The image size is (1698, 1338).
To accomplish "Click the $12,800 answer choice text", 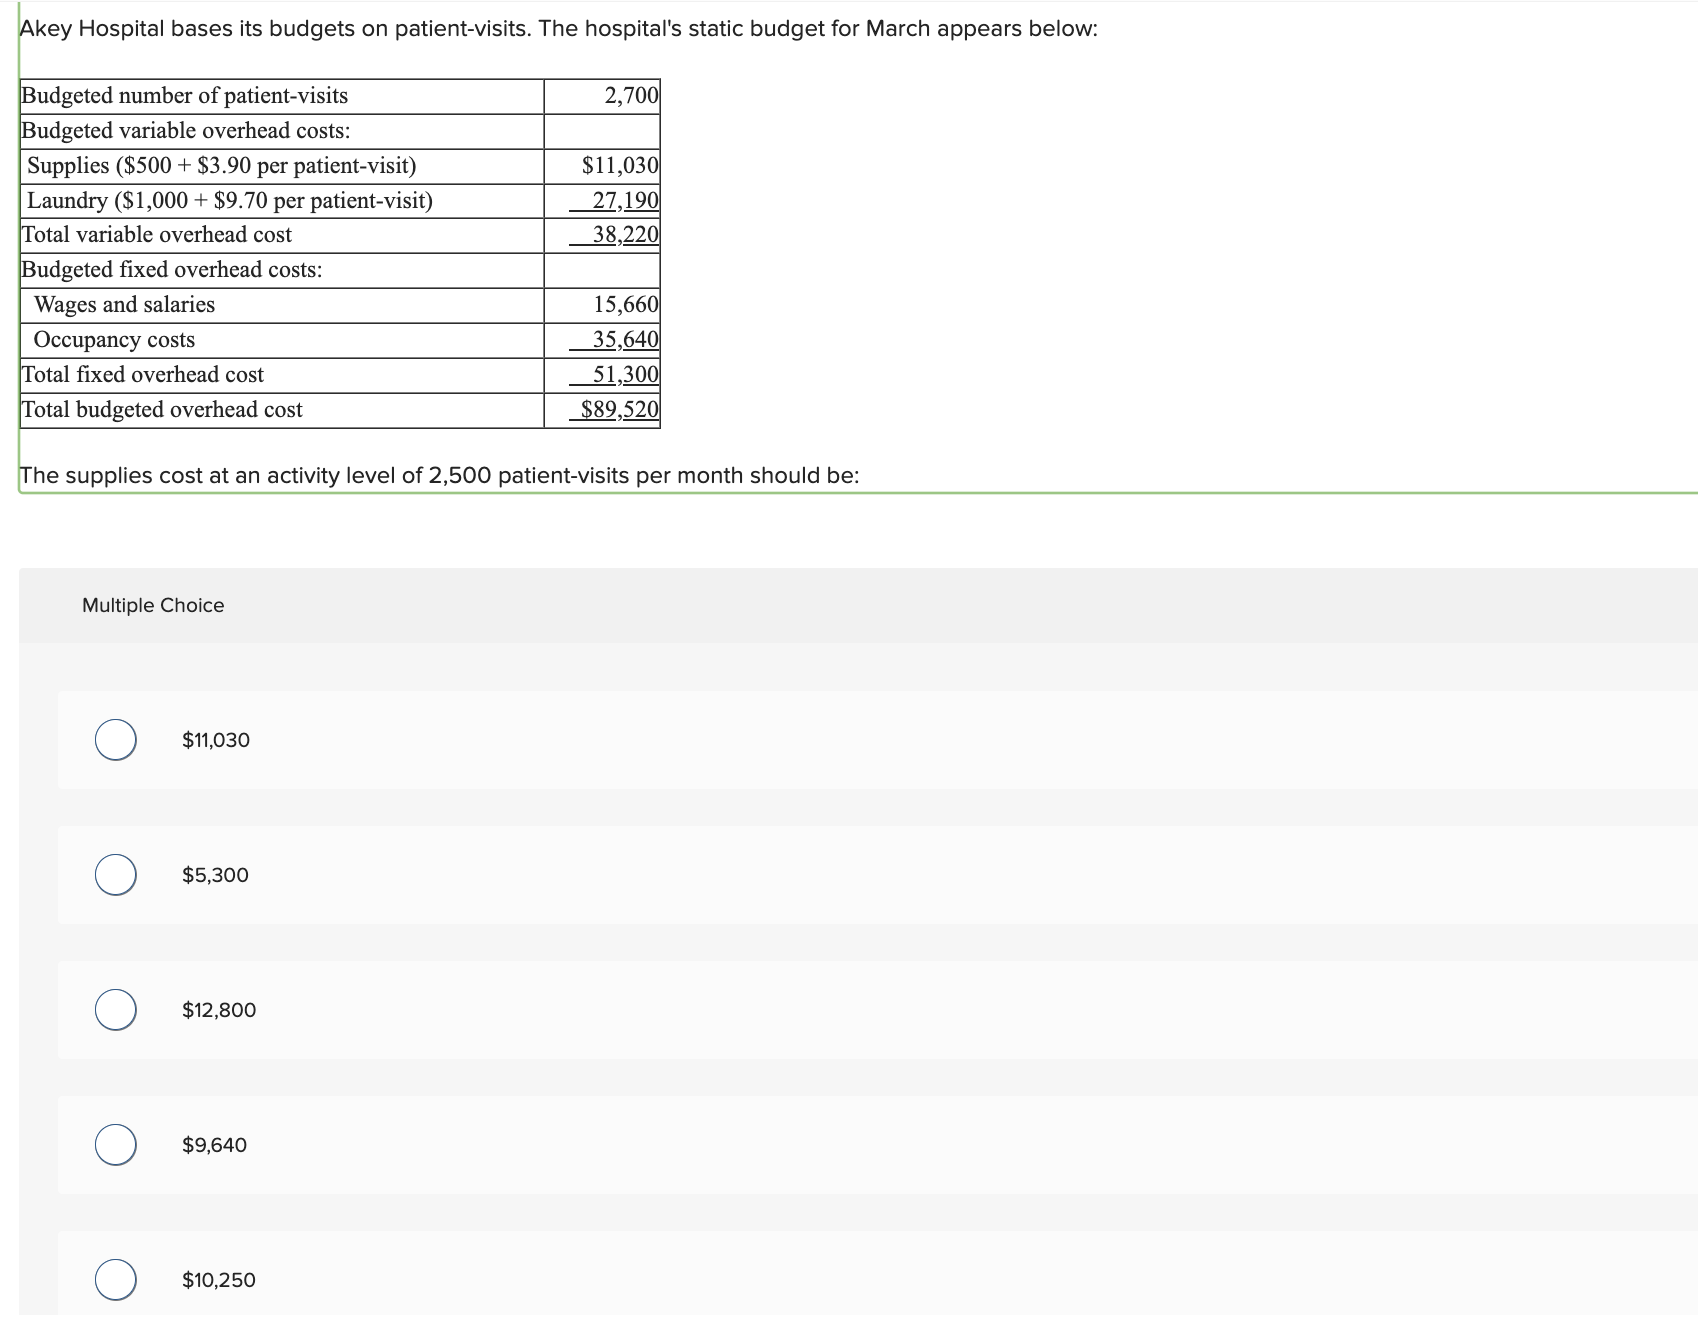I will tap(219, 1010).
